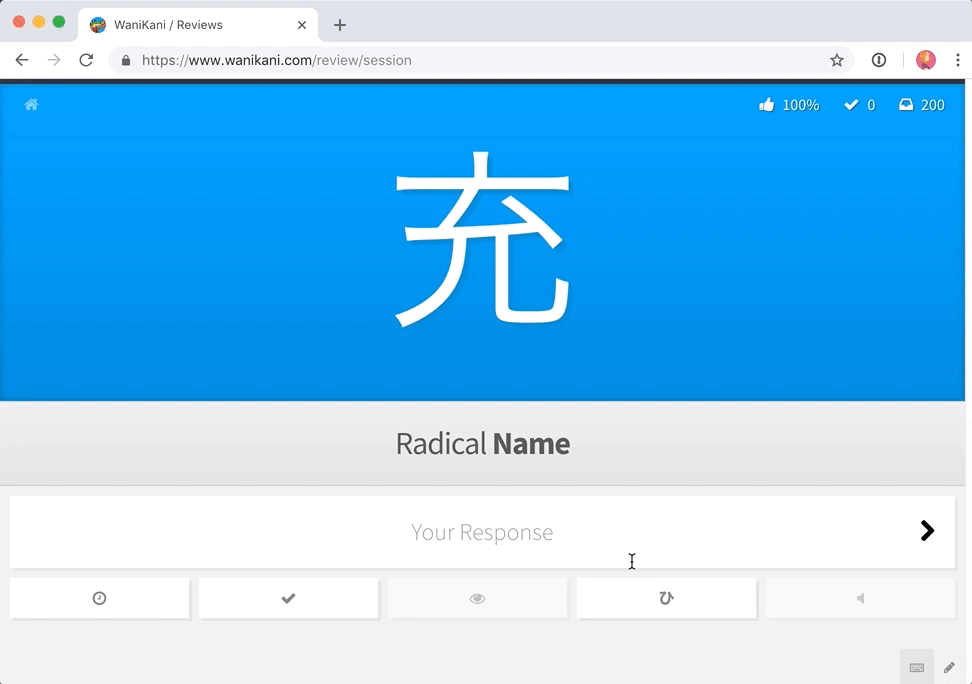This screenshot has width=972, height=684.
Task: Toggle the speaker audio button
Action: pos(860,598)
